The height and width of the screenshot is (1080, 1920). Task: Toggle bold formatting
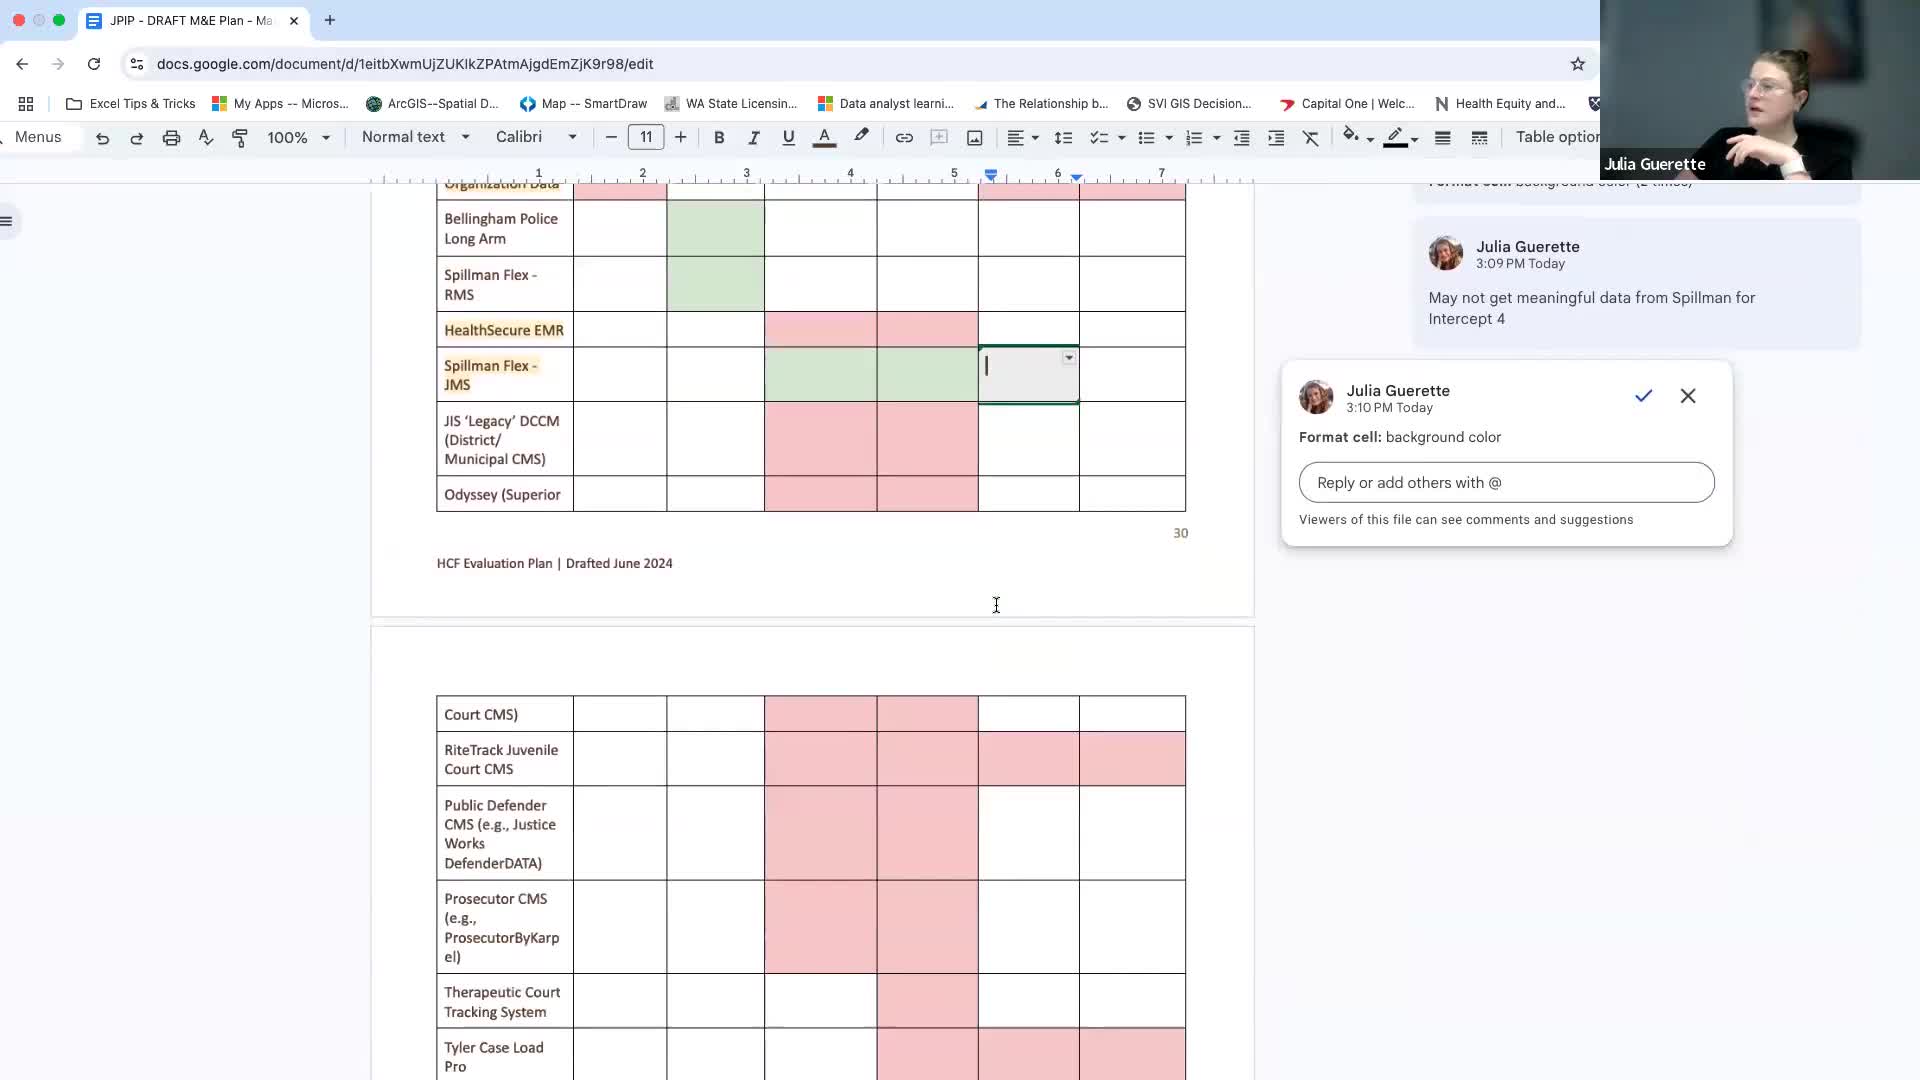719,138
